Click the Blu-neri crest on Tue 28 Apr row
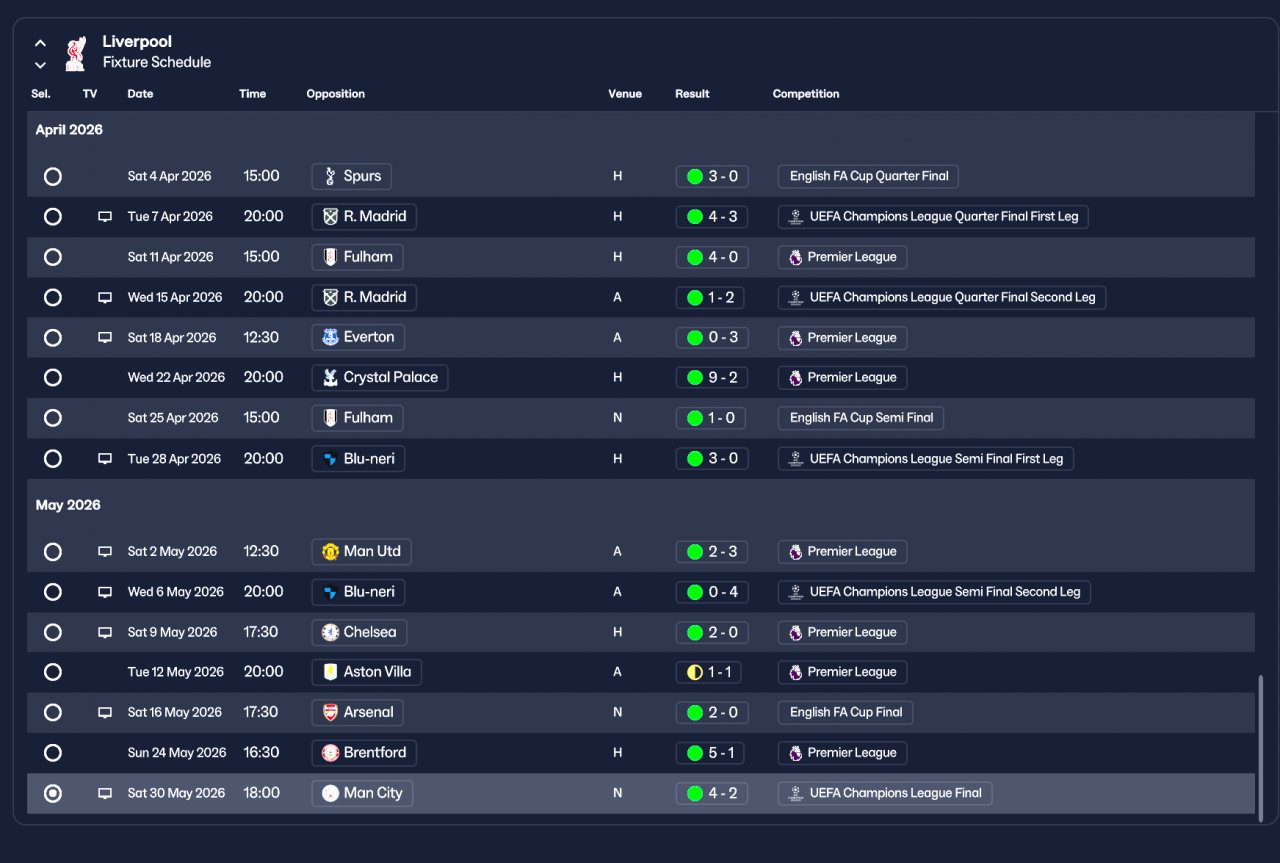 pos(330,459)
